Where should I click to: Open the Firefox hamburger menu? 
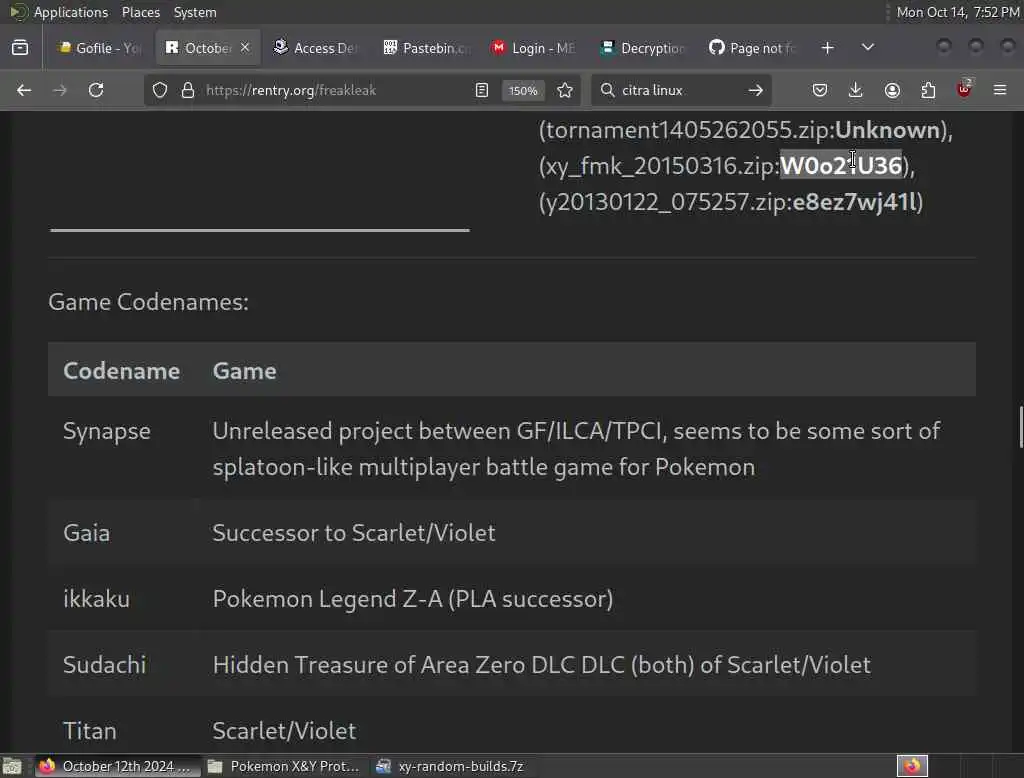[x=1000, y=90]
